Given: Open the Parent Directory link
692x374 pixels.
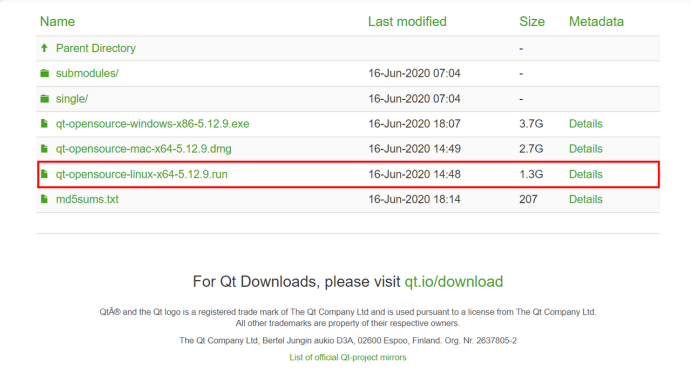Looking at the screenshot, I should [96, 48].
